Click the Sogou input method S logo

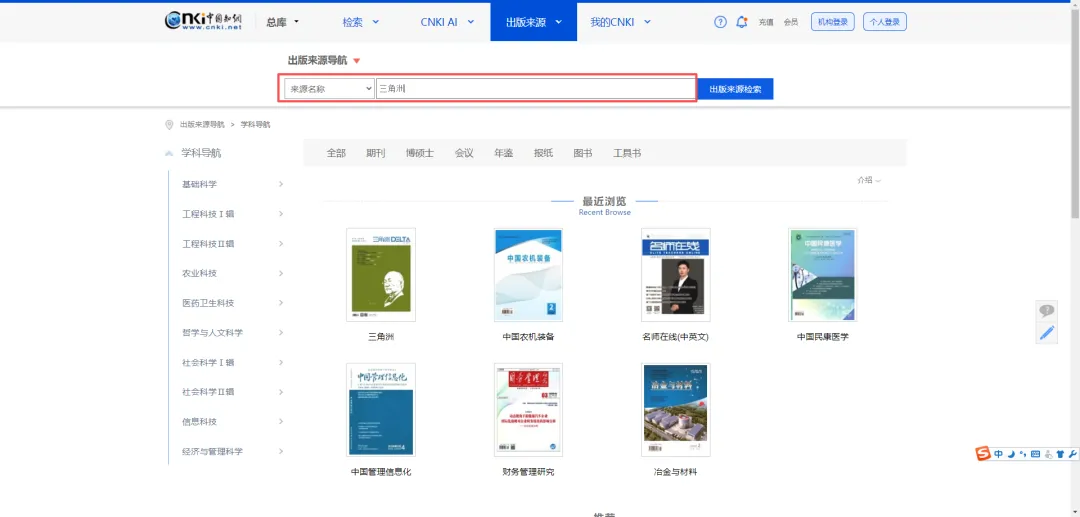(x=984, y=454)
